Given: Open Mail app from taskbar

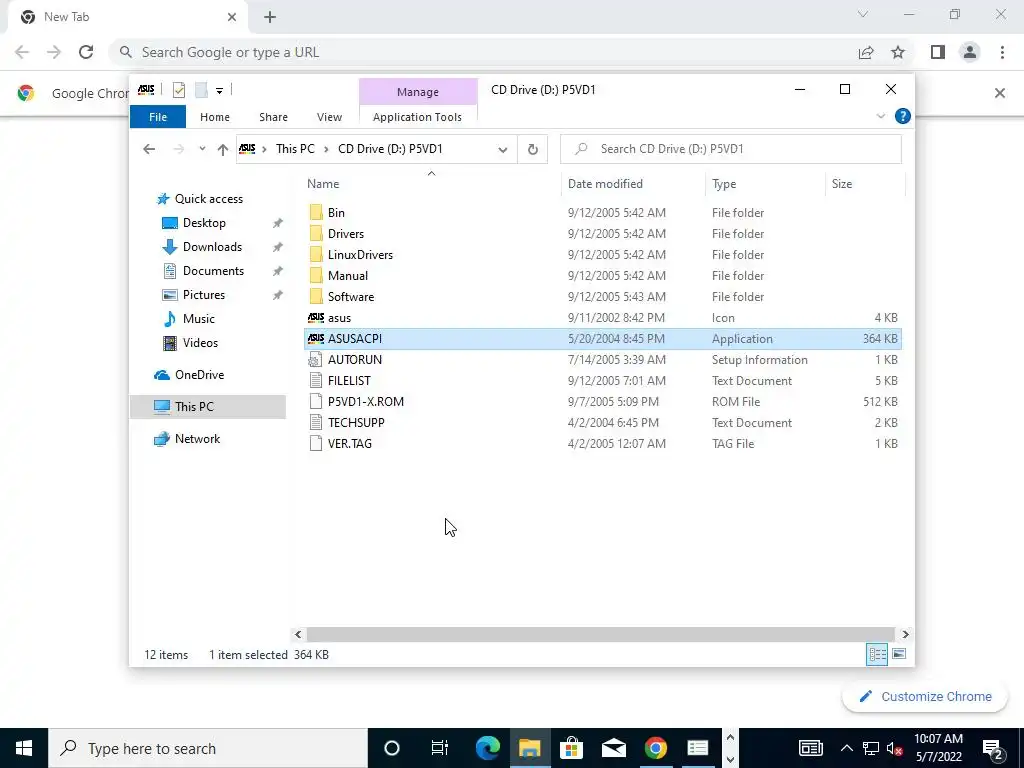Looking at the screenshot, I should [x=613, y=748].
